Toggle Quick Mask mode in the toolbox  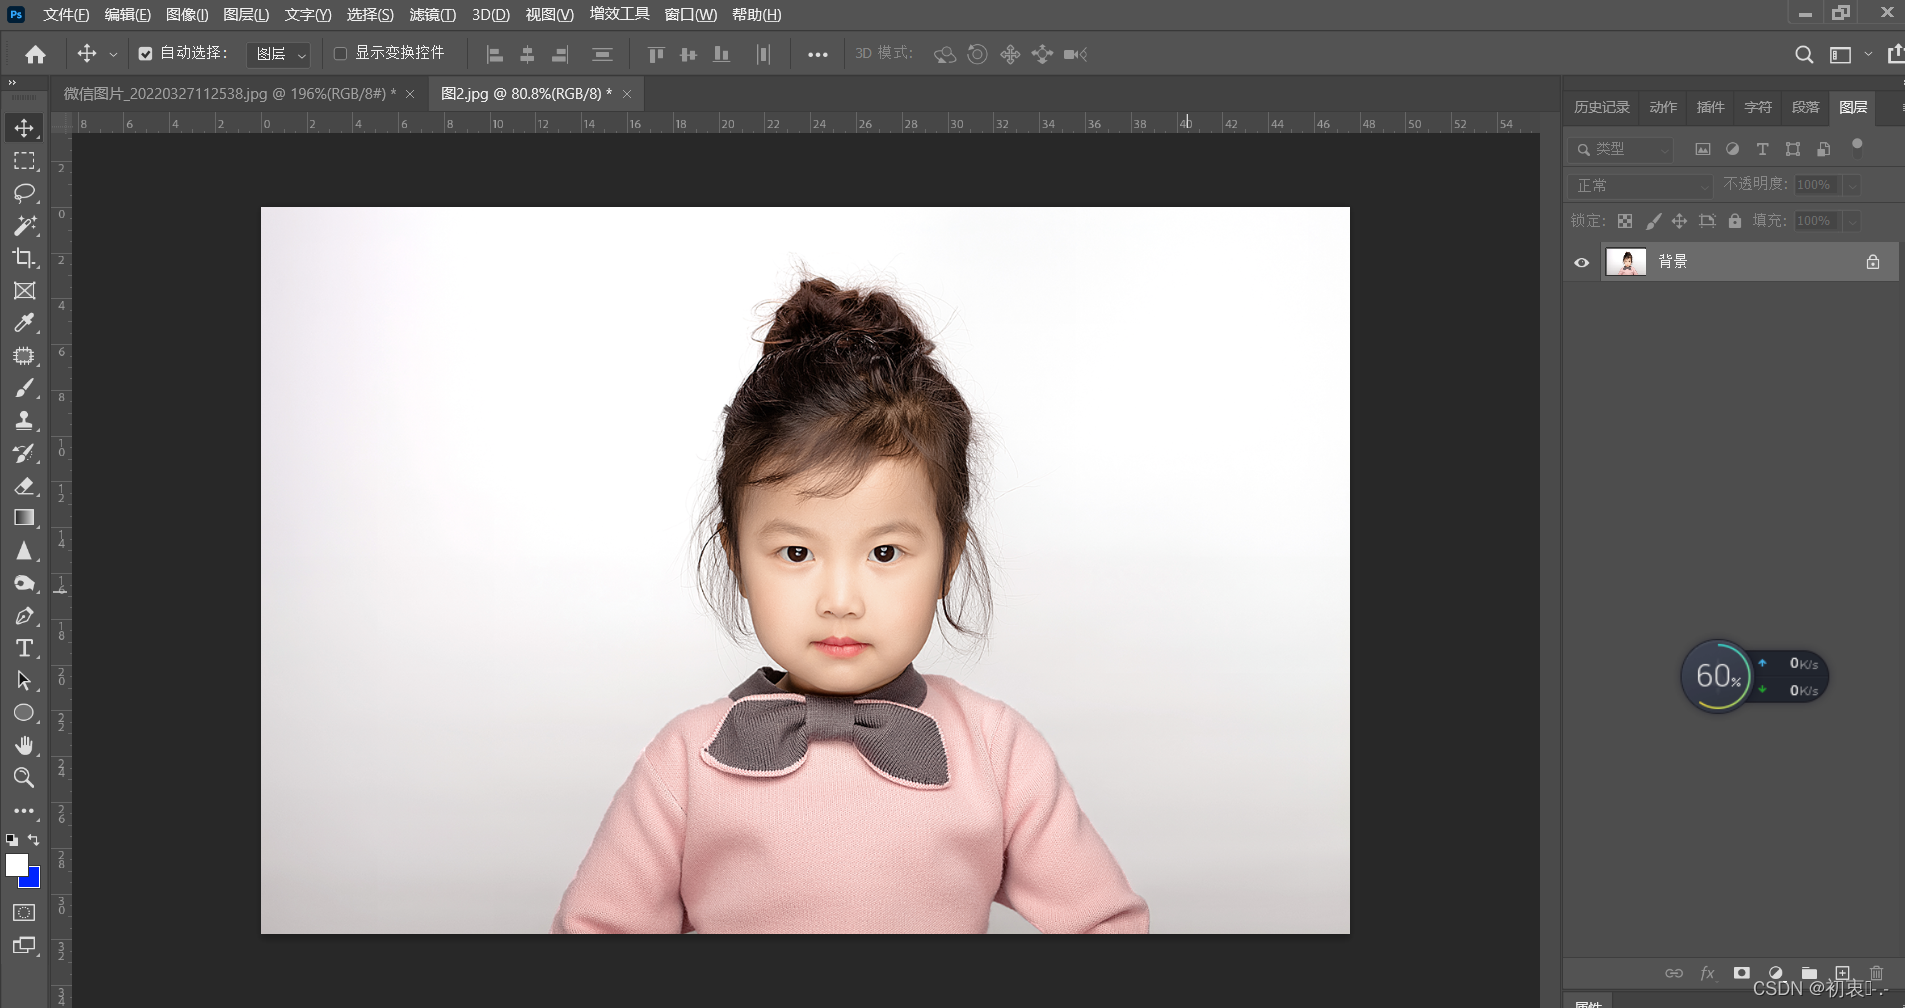[24, 913]
